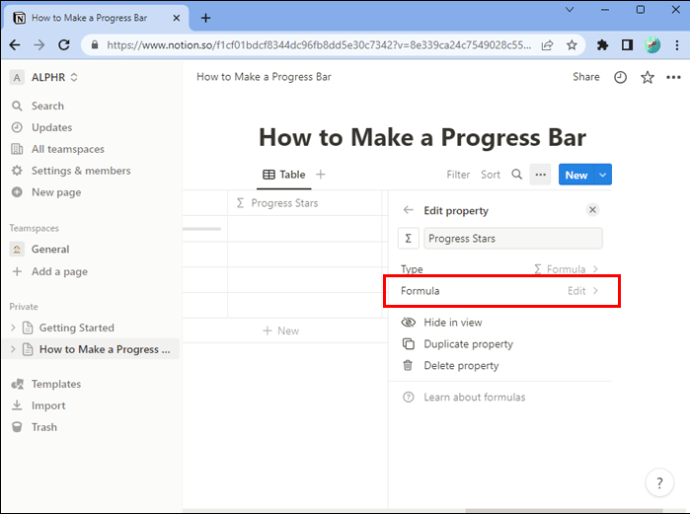Open the page options three-dot menu

tap(673, 77)
